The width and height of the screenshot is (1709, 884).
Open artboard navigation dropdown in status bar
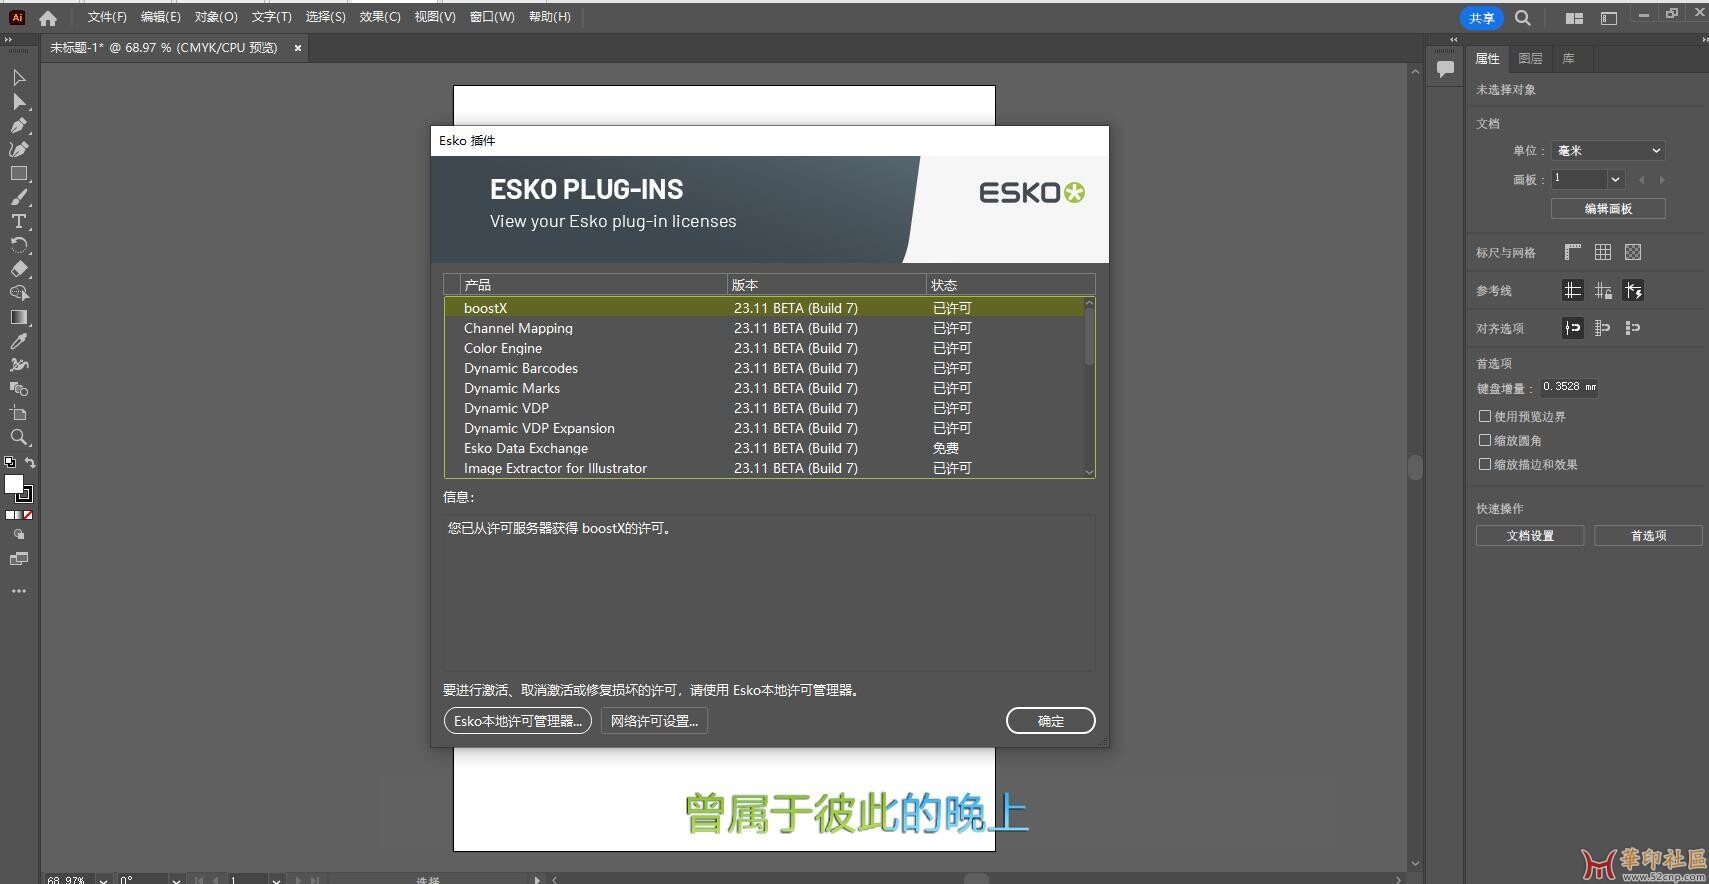tap(276, 880)
